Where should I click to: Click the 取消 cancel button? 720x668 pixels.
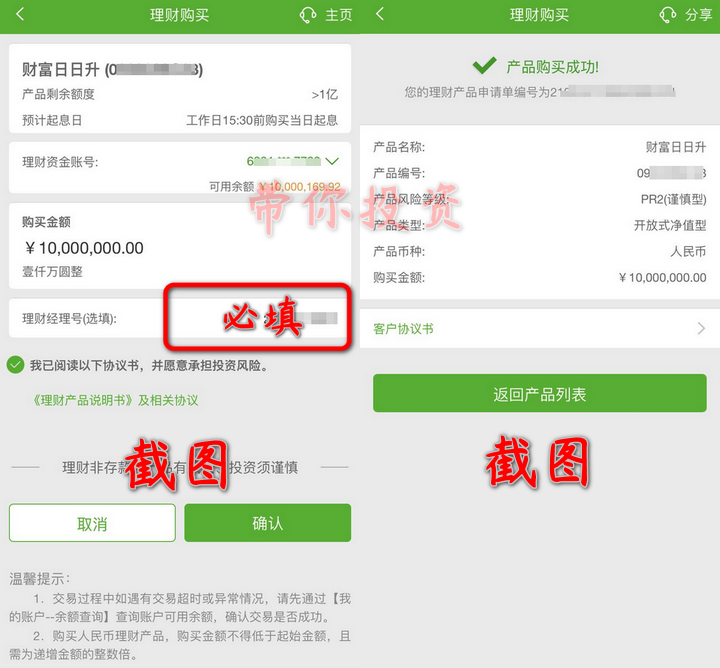(92, 523)
